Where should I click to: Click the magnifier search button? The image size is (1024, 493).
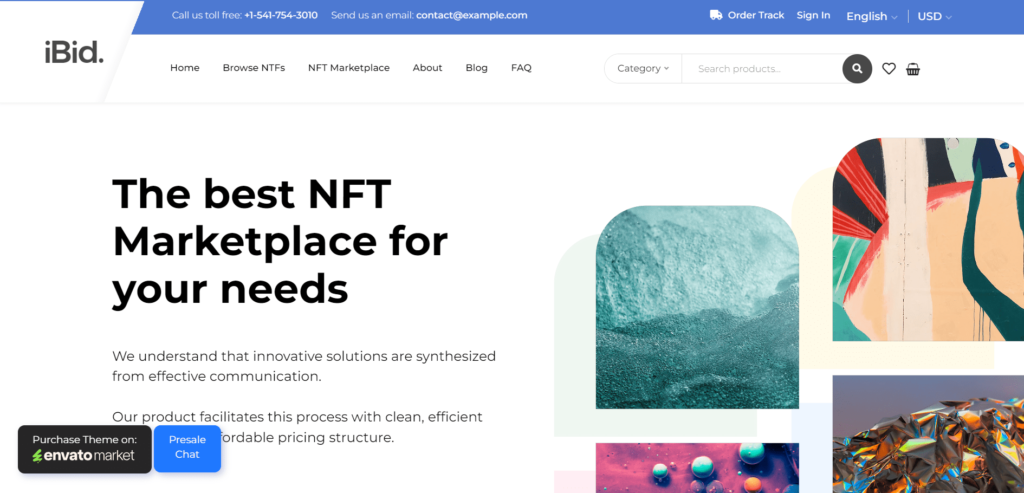(857, 69)
